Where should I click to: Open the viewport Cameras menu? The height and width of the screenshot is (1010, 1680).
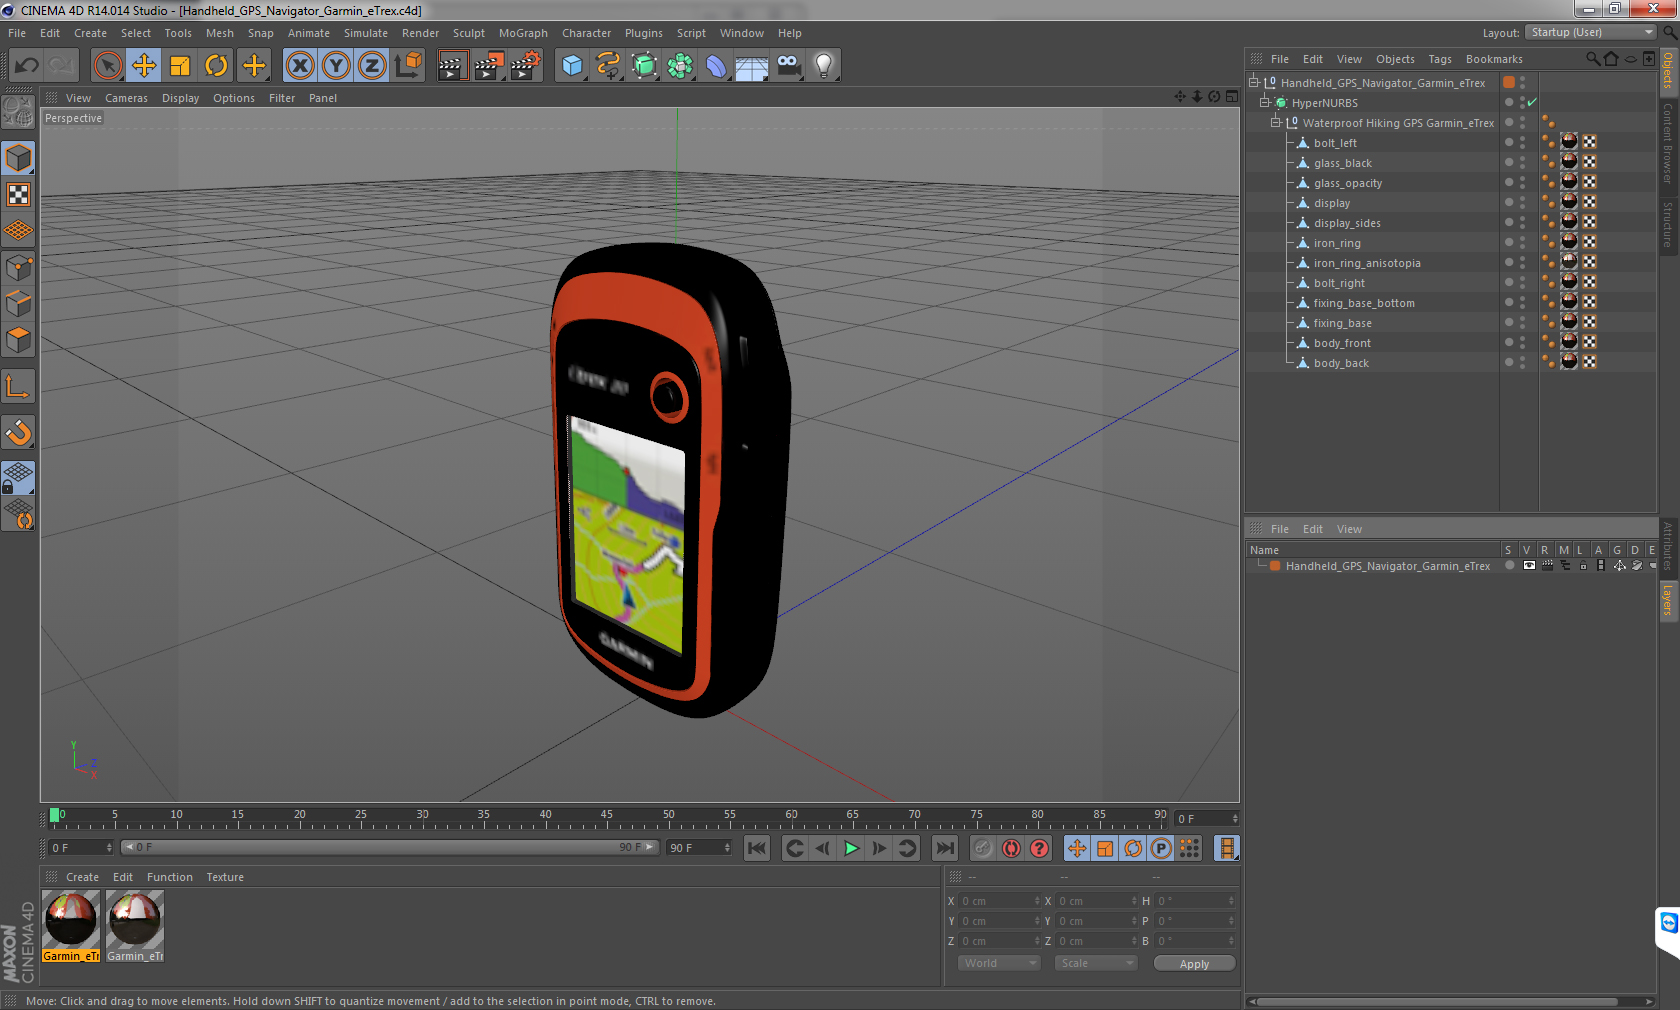pyautogui.click(x=126, y=98)
